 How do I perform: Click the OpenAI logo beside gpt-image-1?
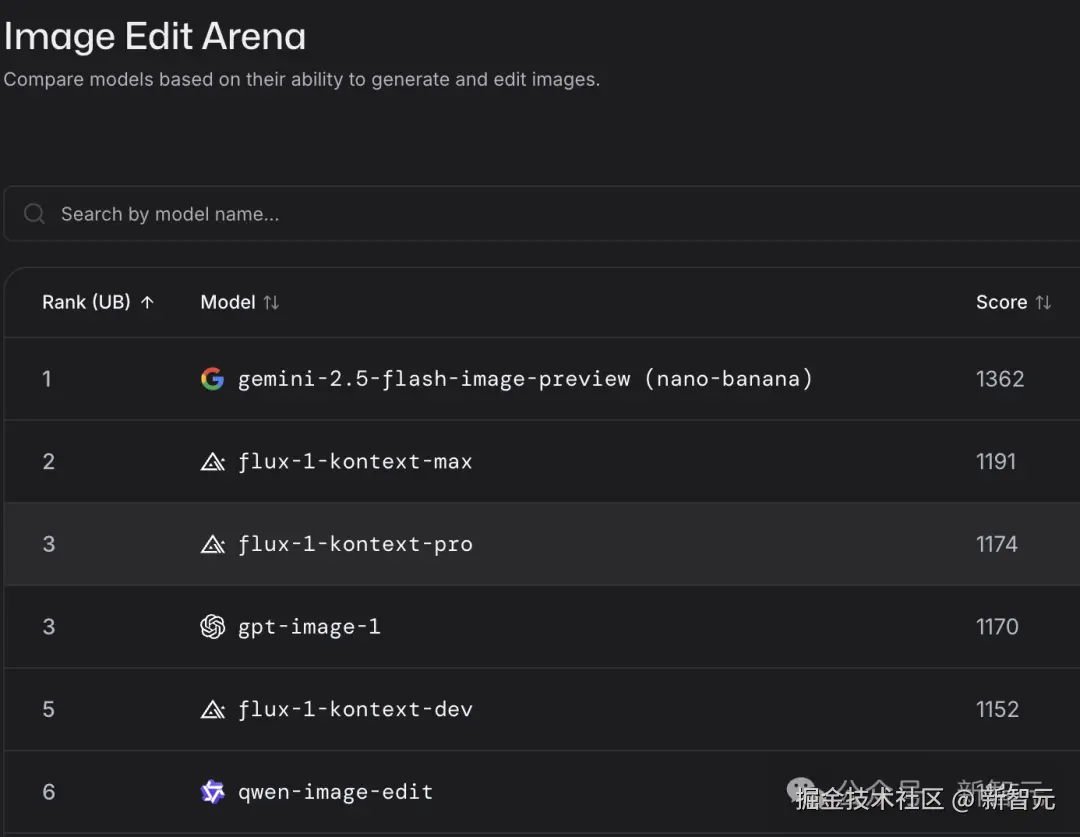tap(212, 627)
